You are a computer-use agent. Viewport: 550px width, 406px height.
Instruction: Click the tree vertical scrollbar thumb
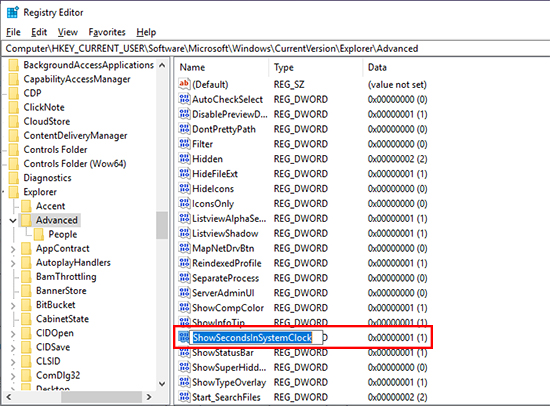[162, 225]
